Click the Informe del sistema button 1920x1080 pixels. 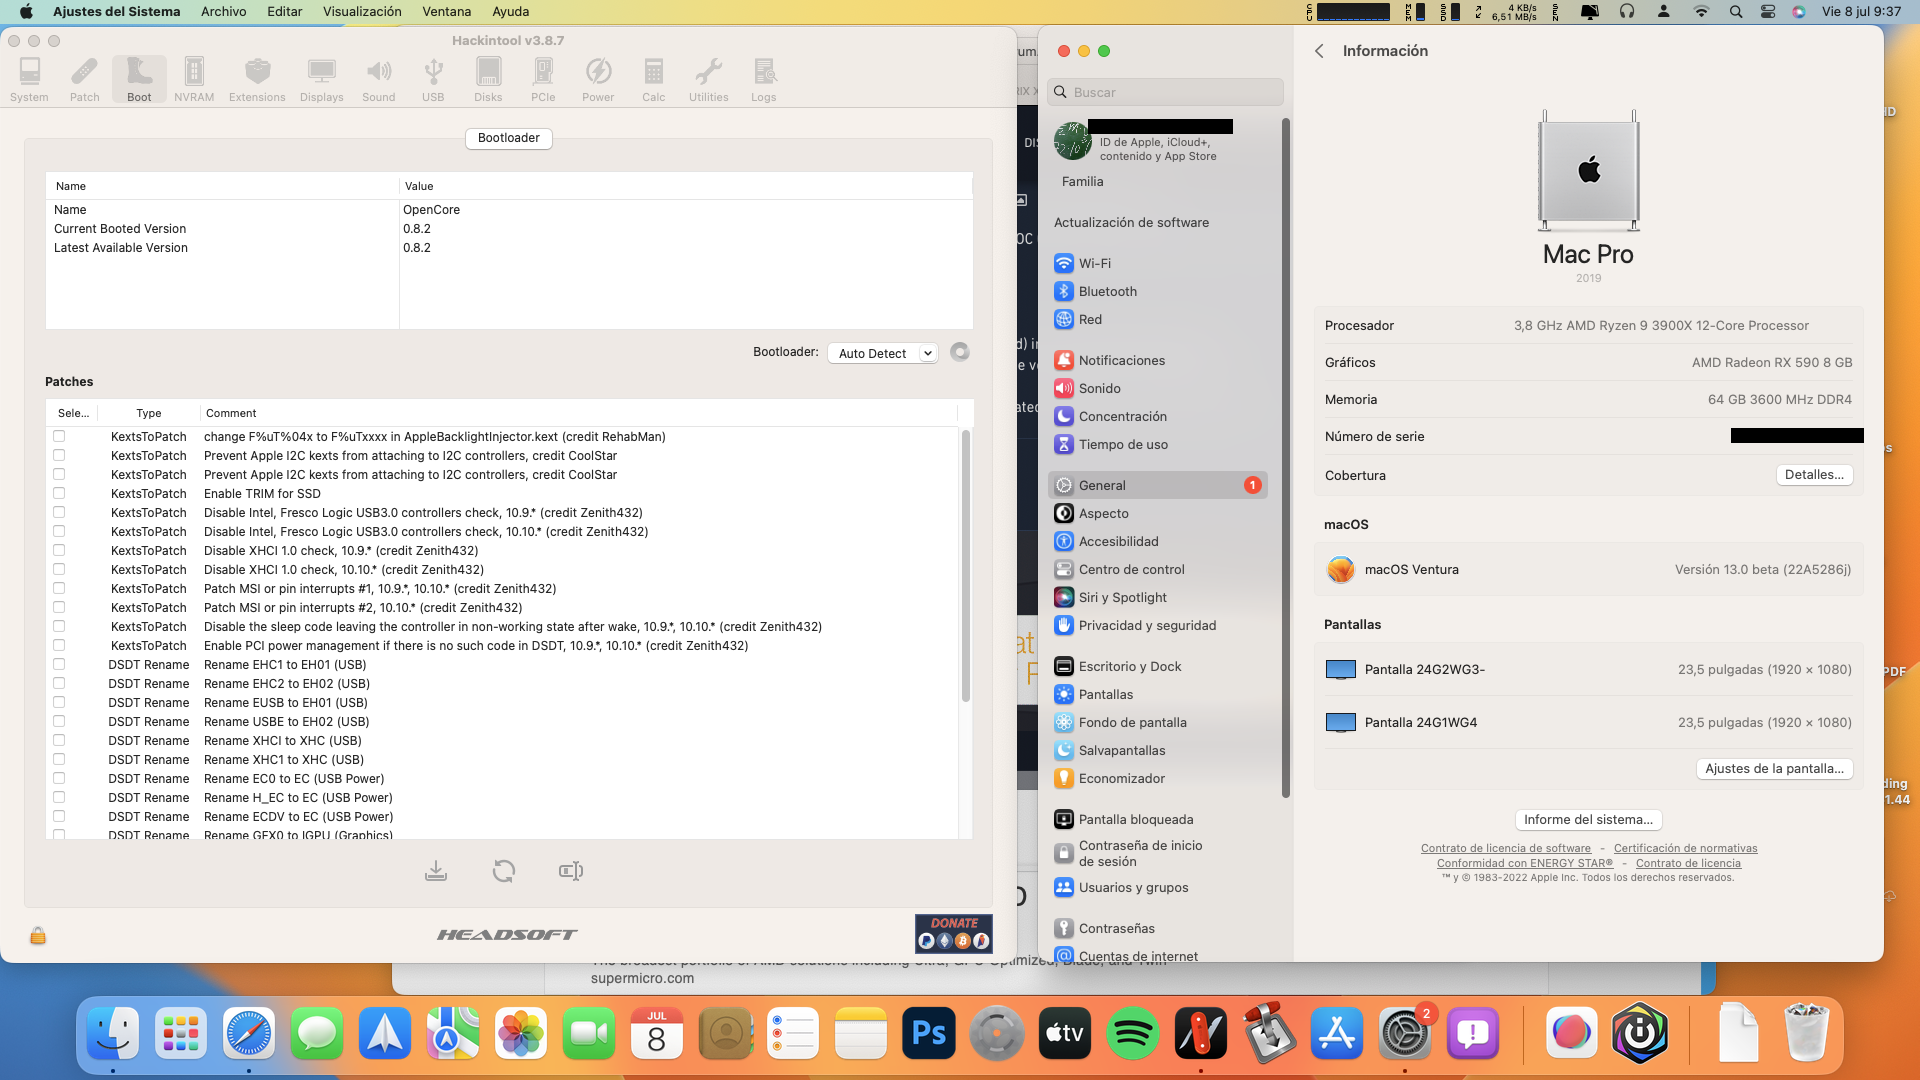tap(1588, 820)
